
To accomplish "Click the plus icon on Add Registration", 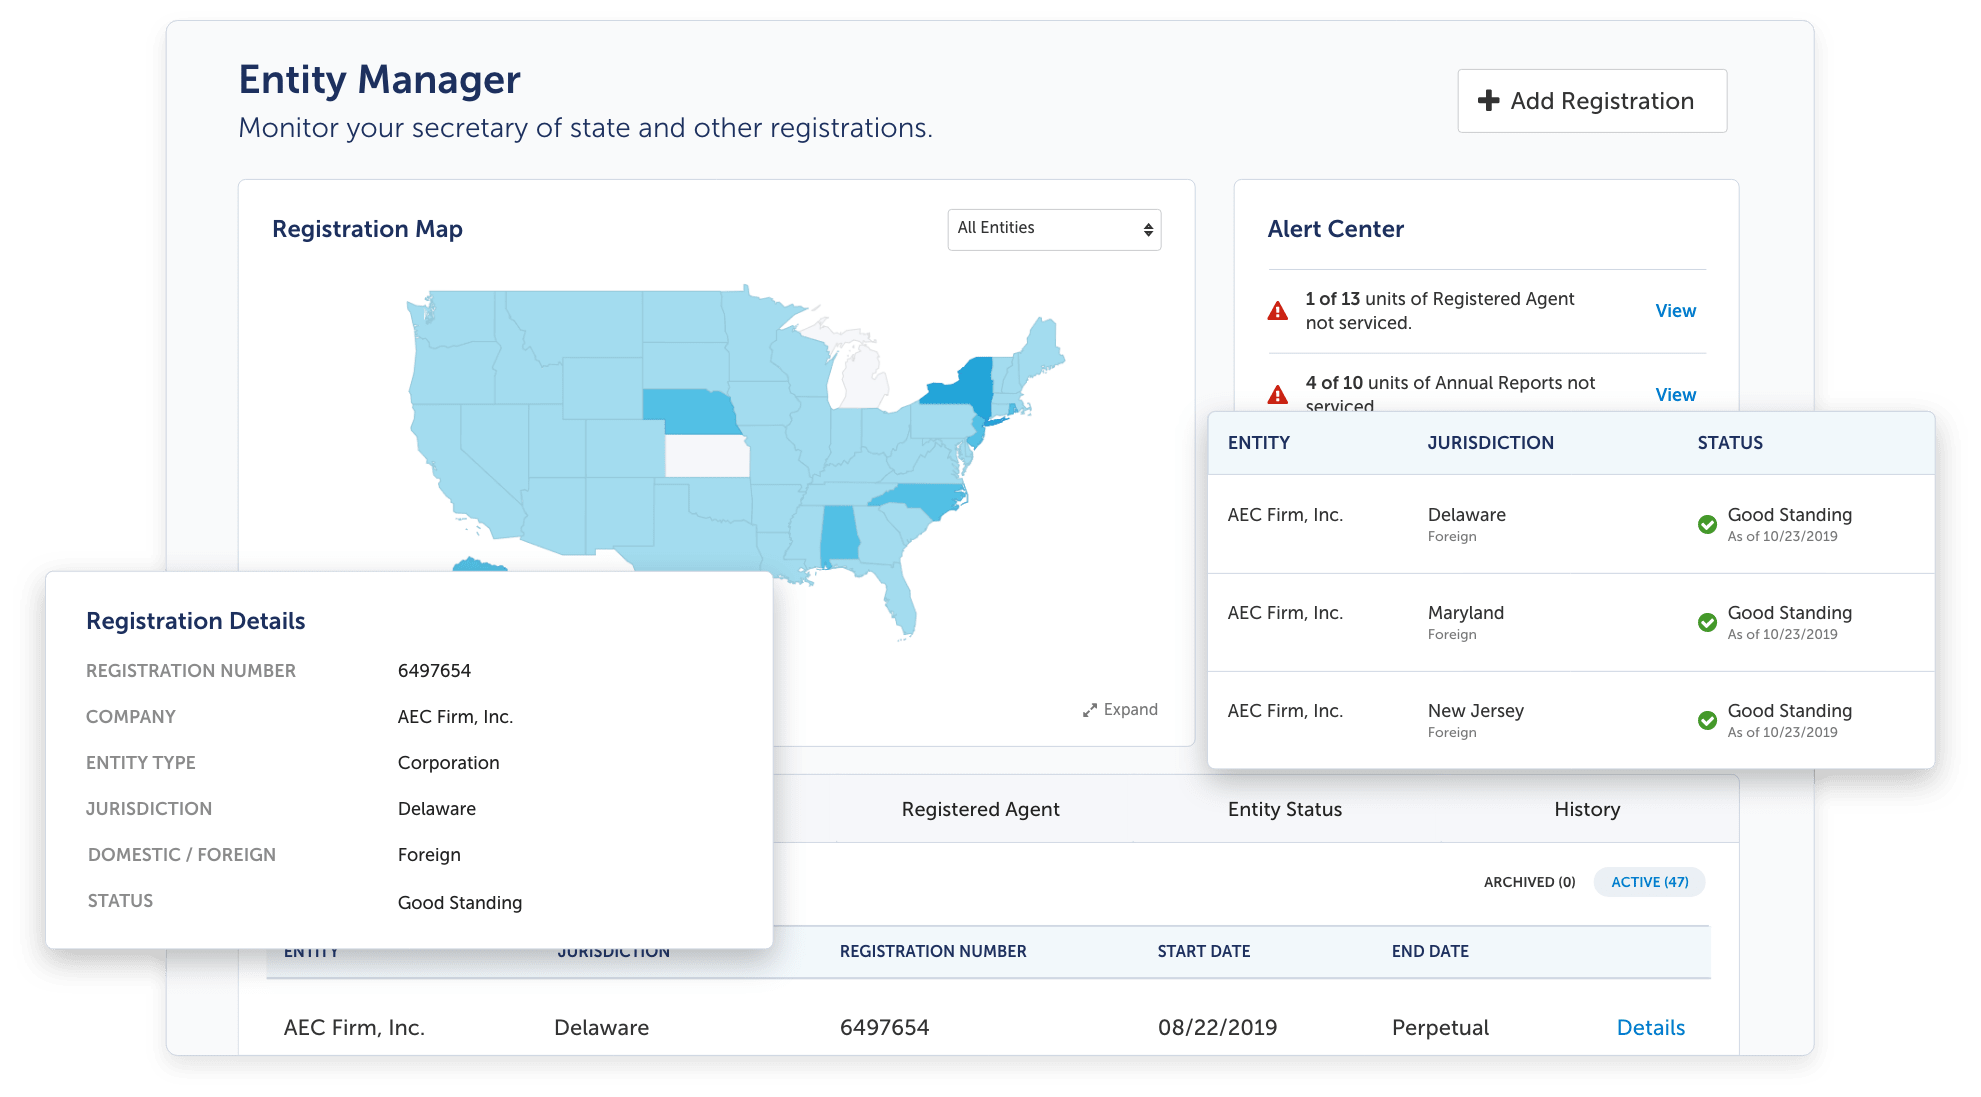I will (1489, 100).
